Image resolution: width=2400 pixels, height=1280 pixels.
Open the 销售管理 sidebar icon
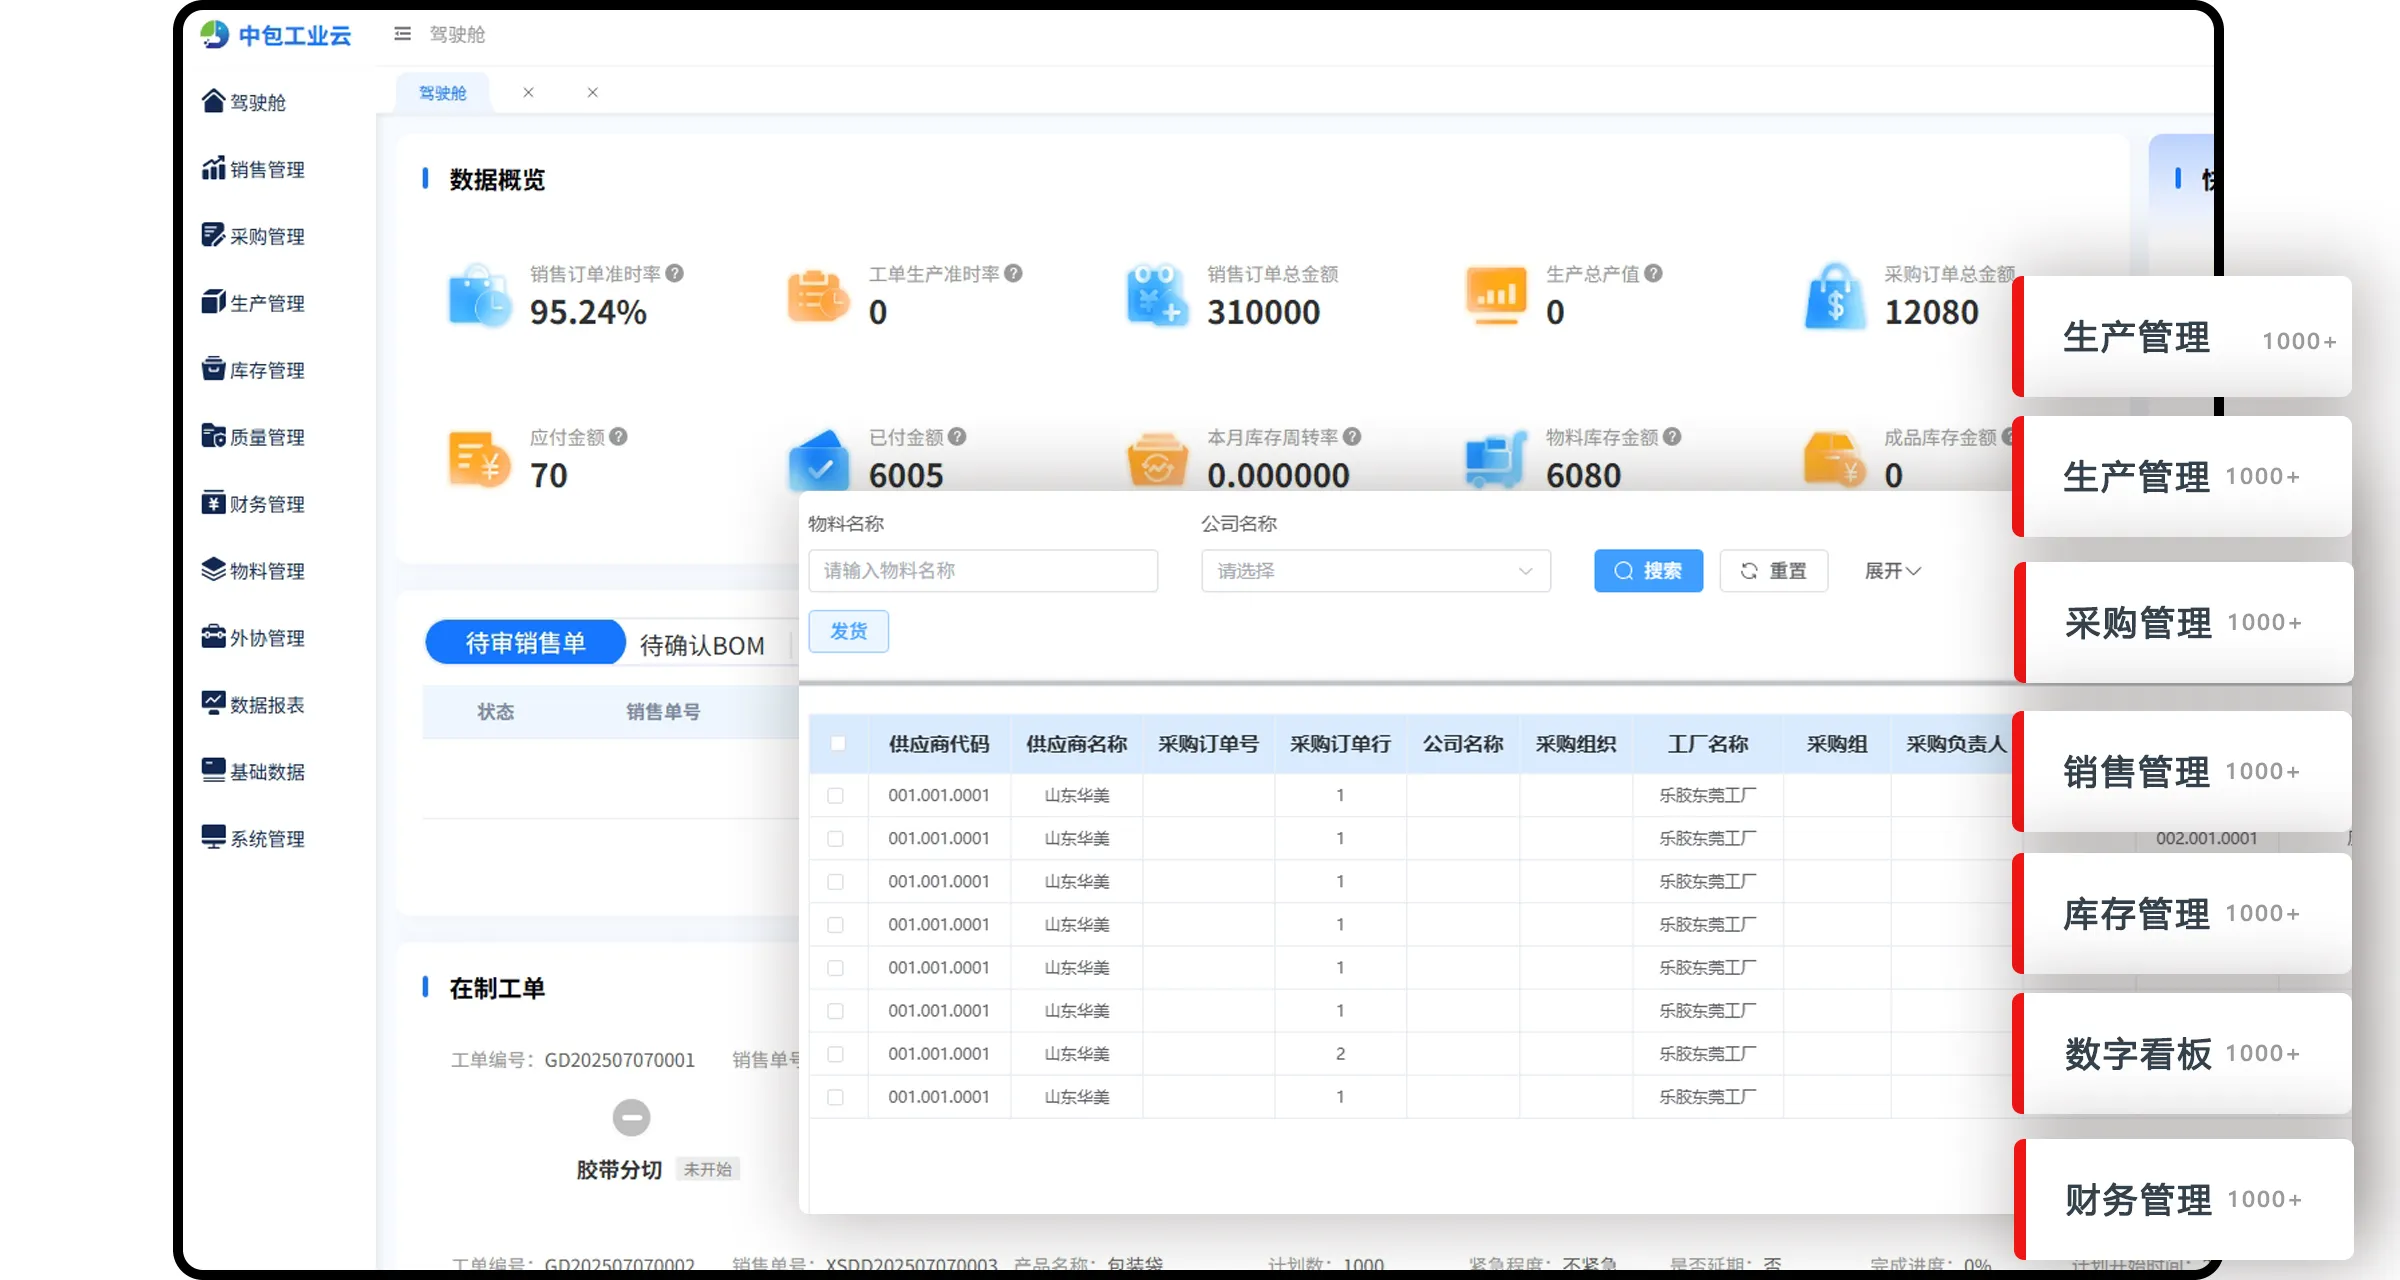point(213,169)
